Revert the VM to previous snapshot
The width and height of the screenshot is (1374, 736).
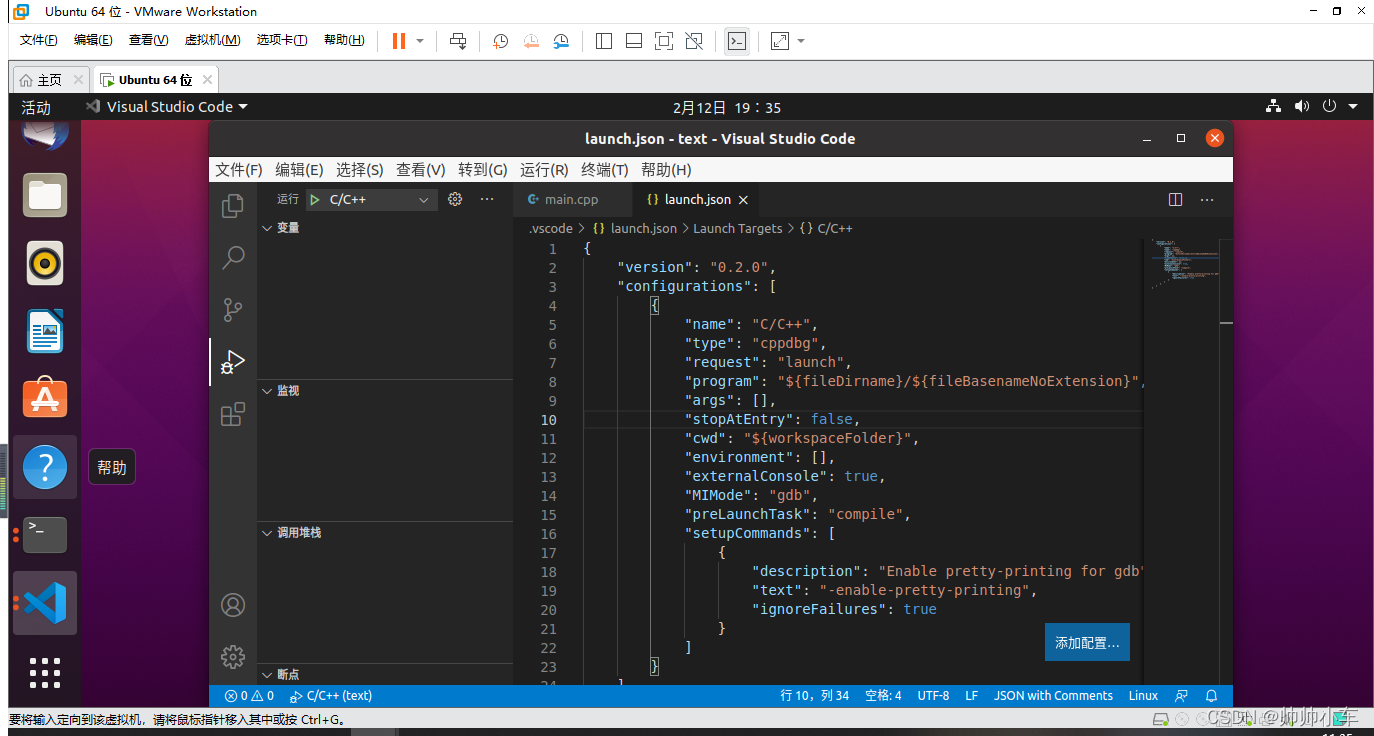point(531,41)
